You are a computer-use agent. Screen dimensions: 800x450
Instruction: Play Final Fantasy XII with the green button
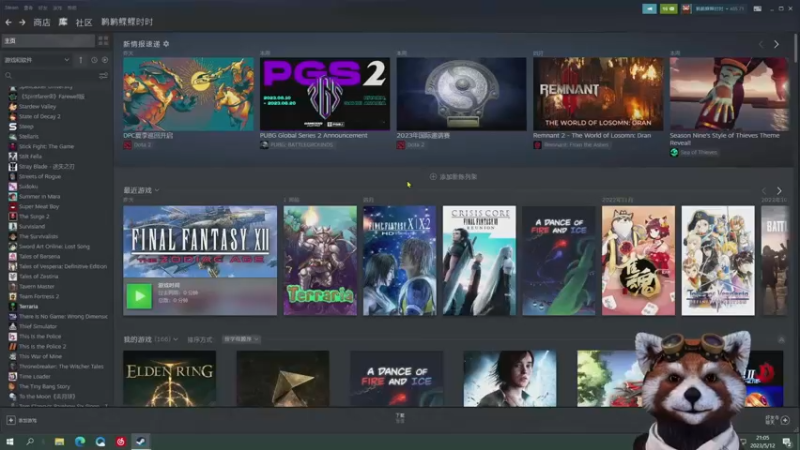point(139,296)
